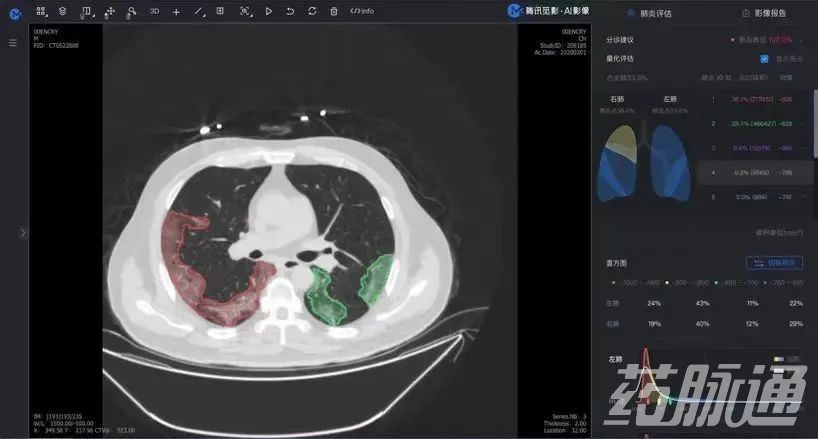
Task: Switch to 肺炎评估 tab
Action: [x=649, y=13]
